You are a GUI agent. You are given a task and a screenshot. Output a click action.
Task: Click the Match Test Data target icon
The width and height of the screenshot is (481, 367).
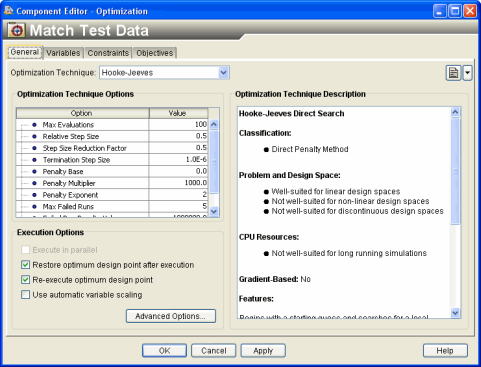pos(16,30)
